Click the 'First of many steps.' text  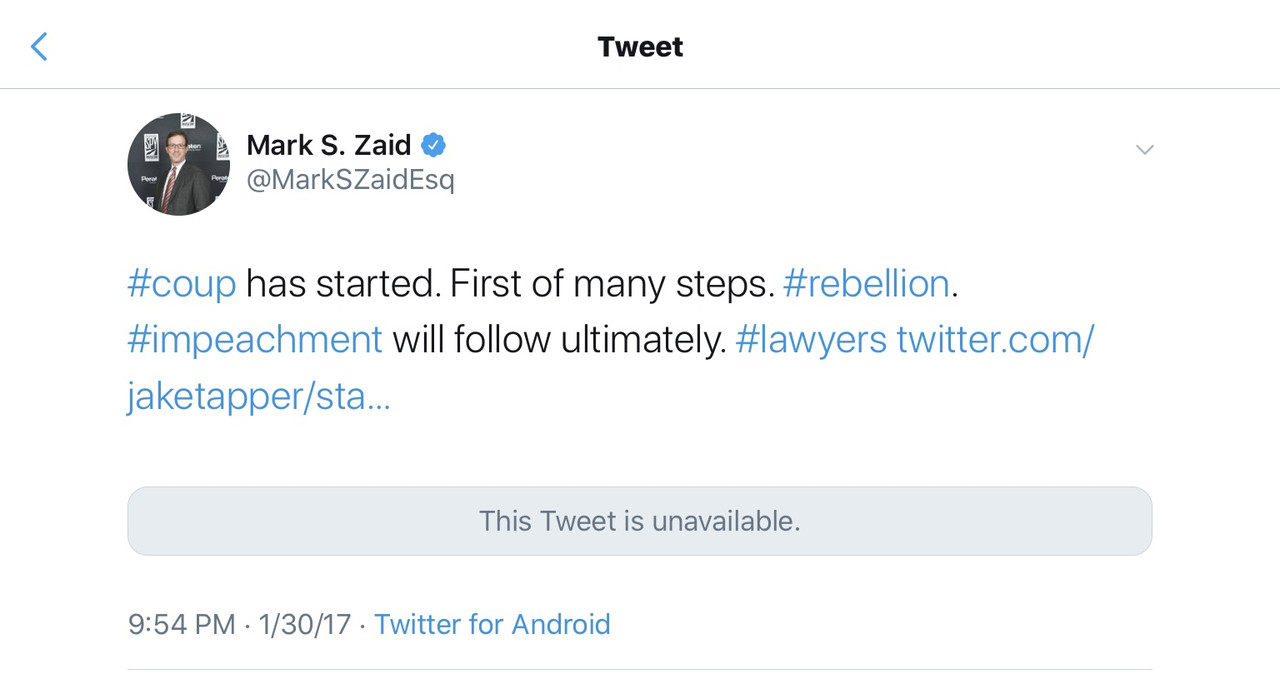pos(613,284)
